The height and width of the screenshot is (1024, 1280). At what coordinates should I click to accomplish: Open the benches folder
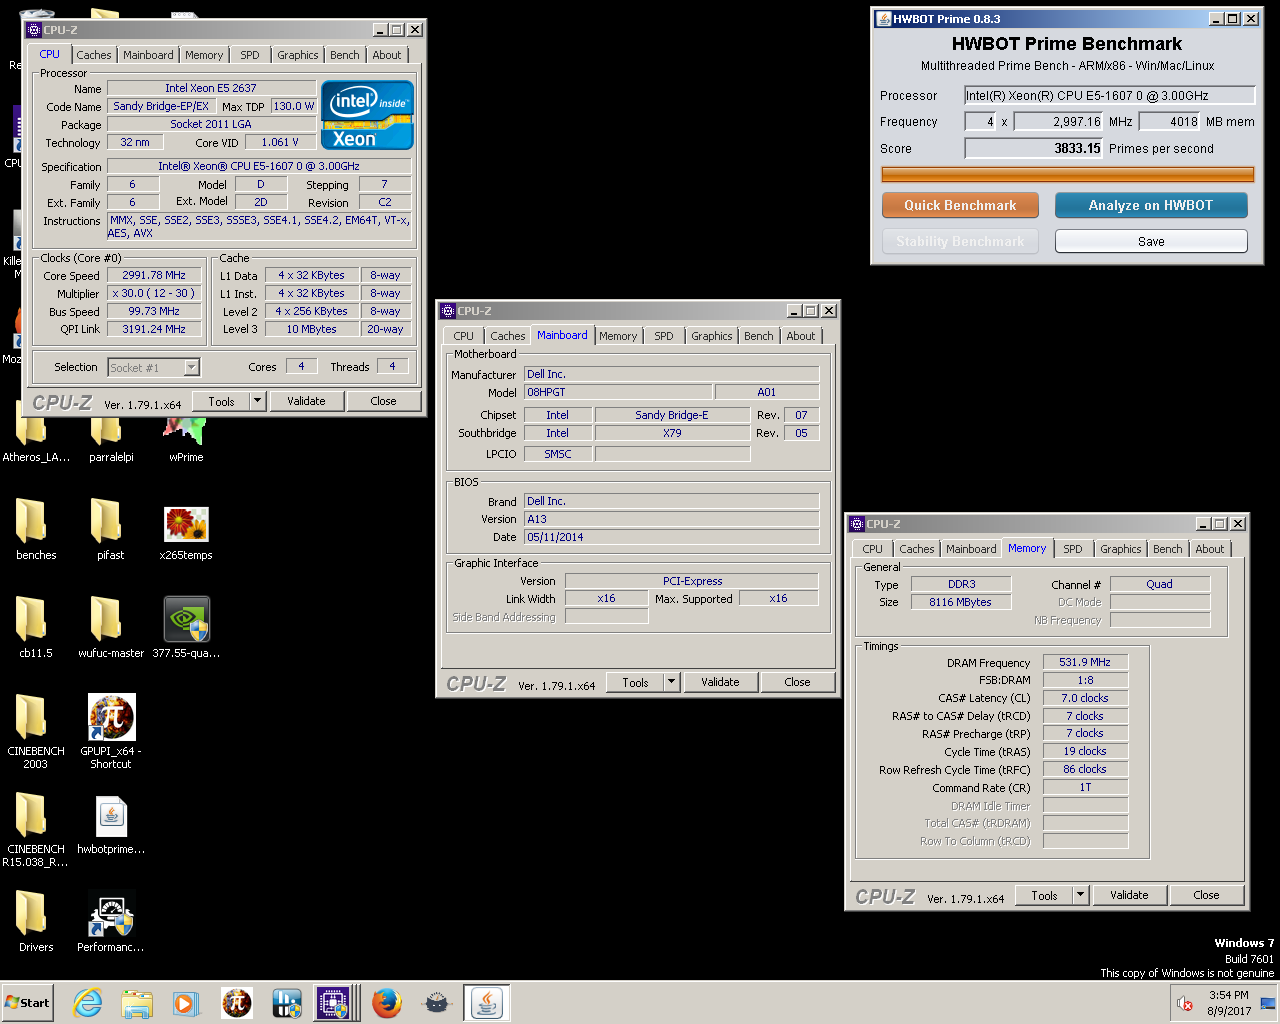36,530
